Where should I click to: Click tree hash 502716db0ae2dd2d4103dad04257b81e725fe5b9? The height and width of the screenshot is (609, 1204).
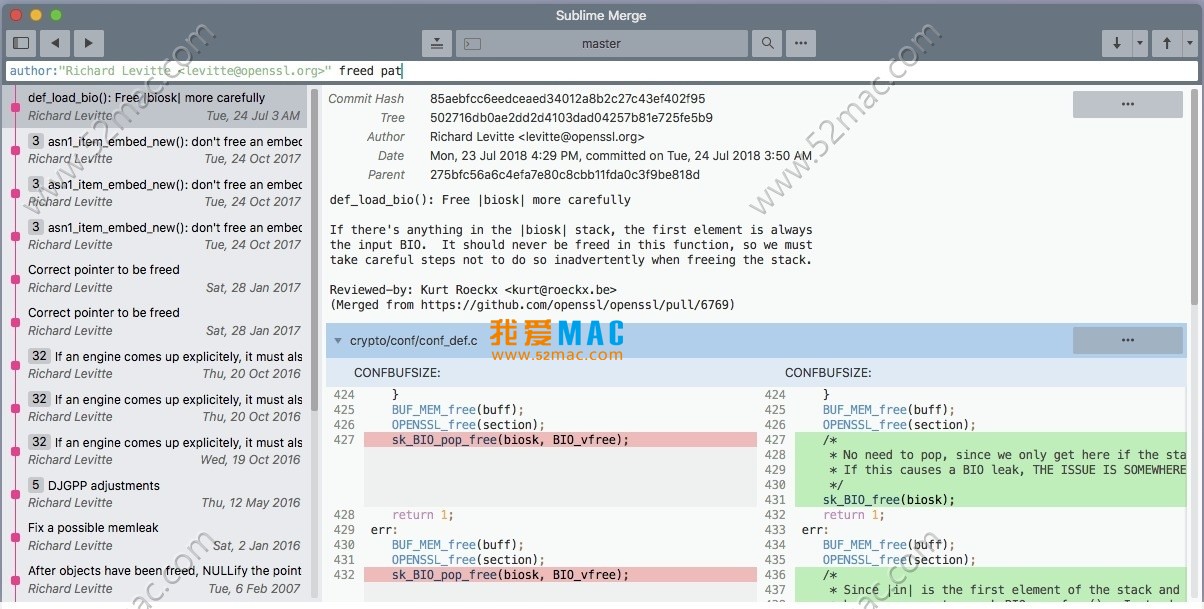point(571,118)
